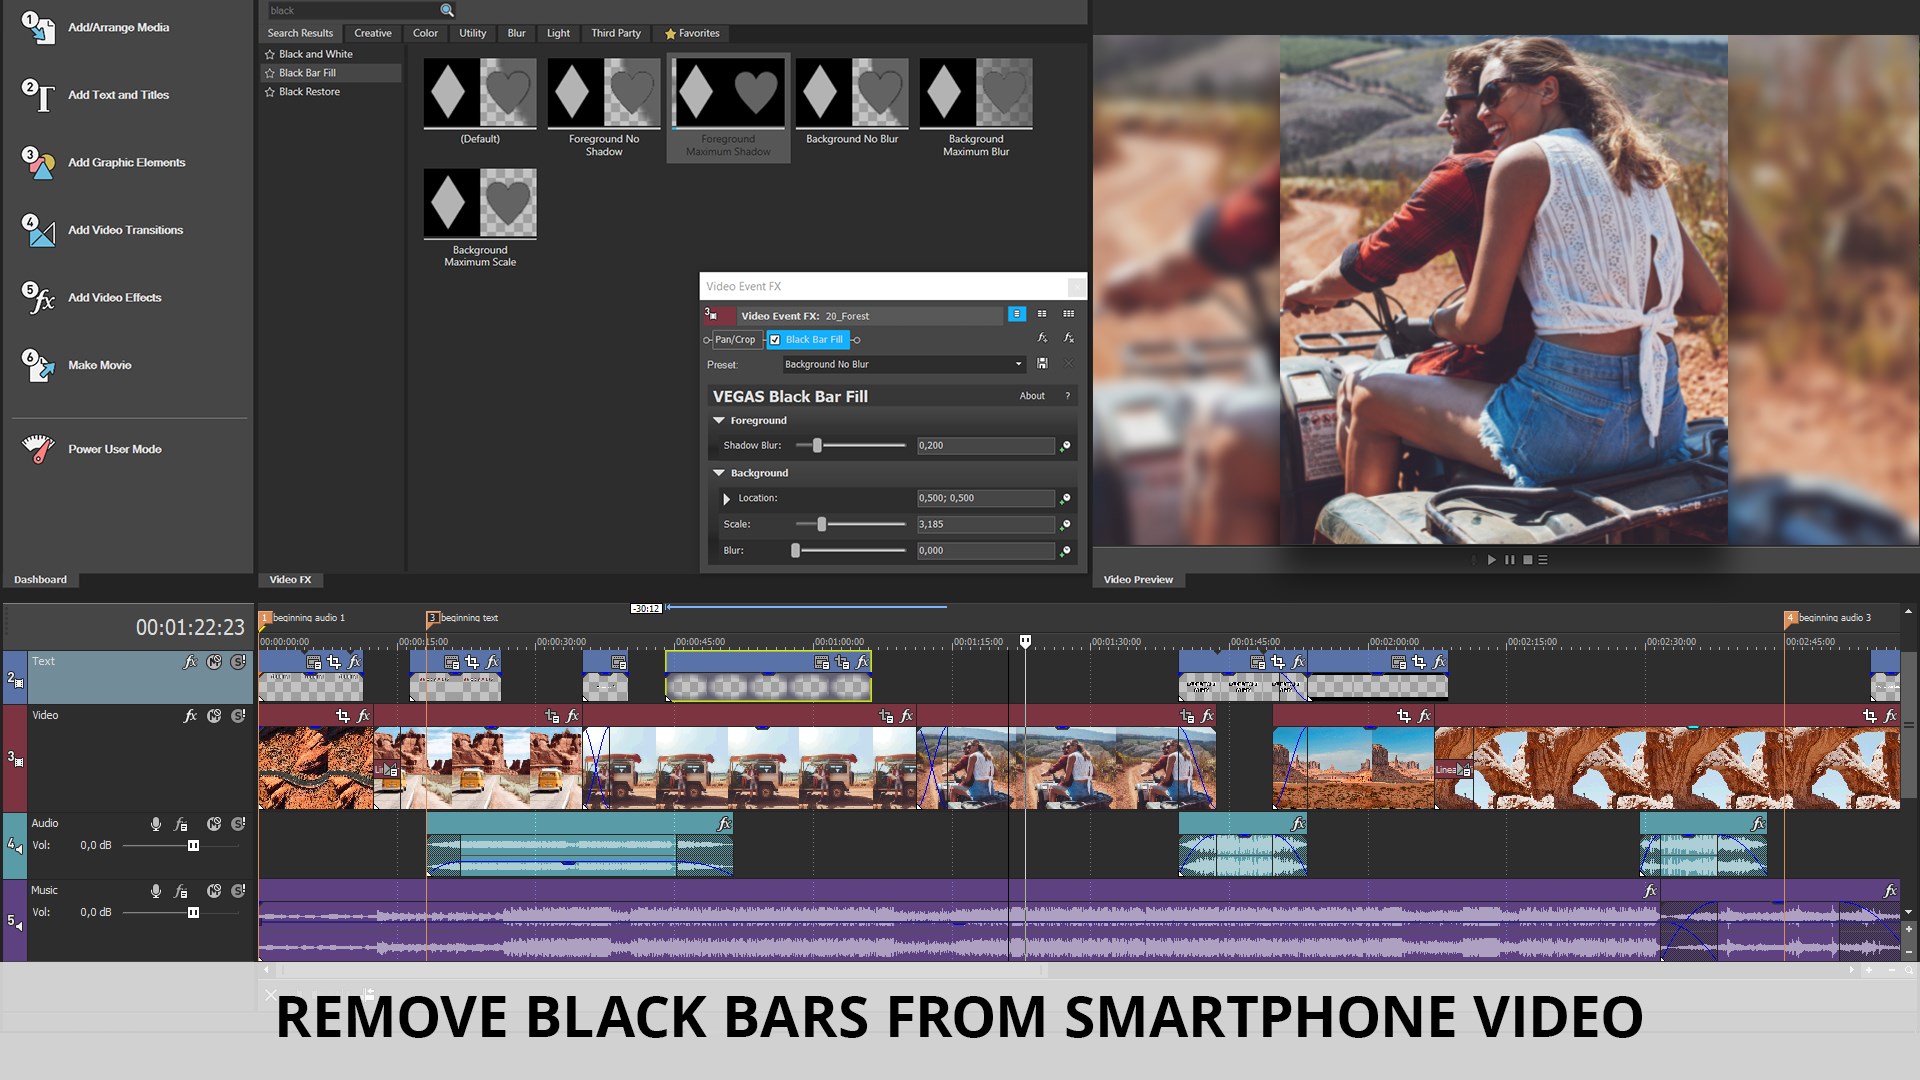Solo the Music track
1920x1080 pixels.
coord(240,891)
